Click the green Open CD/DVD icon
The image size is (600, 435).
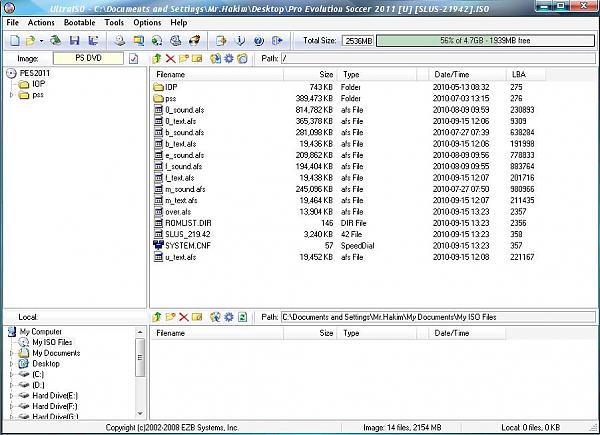[56, 40]
